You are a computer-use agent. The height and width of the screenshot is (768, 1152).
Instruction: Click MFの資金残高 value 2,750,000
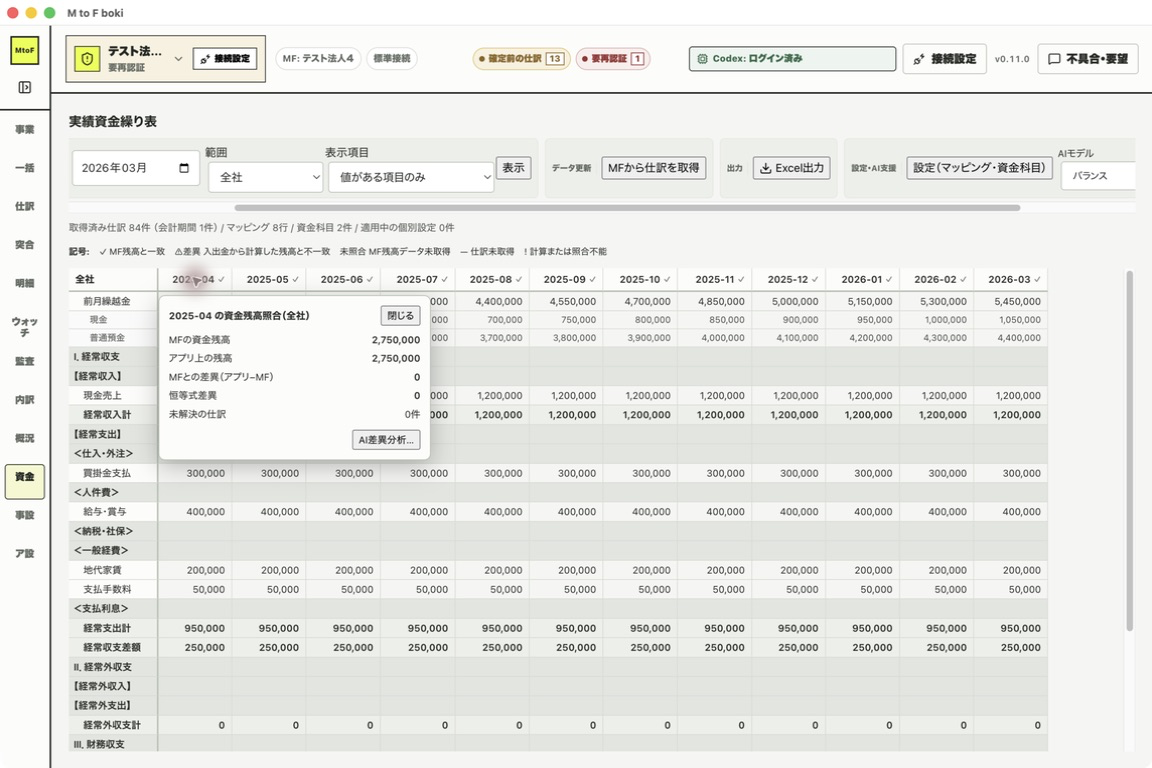pyautogui.click(x=395, y=340)
